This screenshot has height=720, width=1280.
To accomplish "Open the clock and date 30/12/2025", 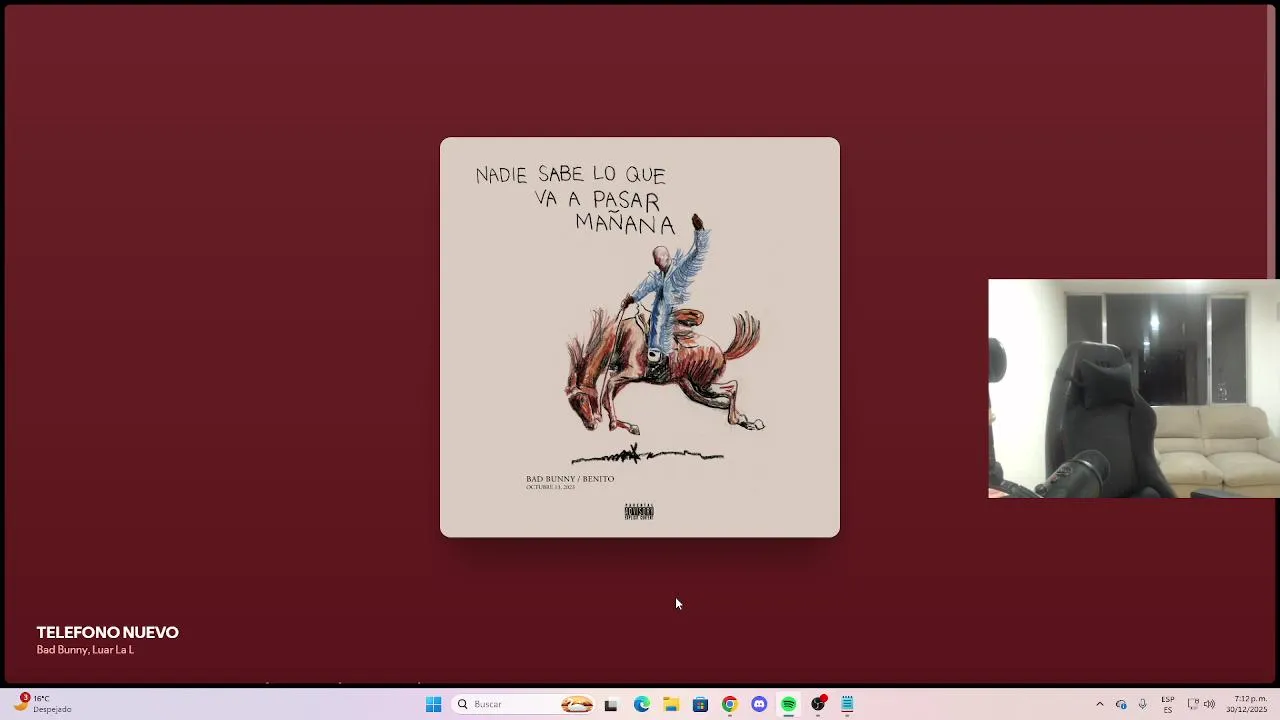I will [x=1247, y=704].
